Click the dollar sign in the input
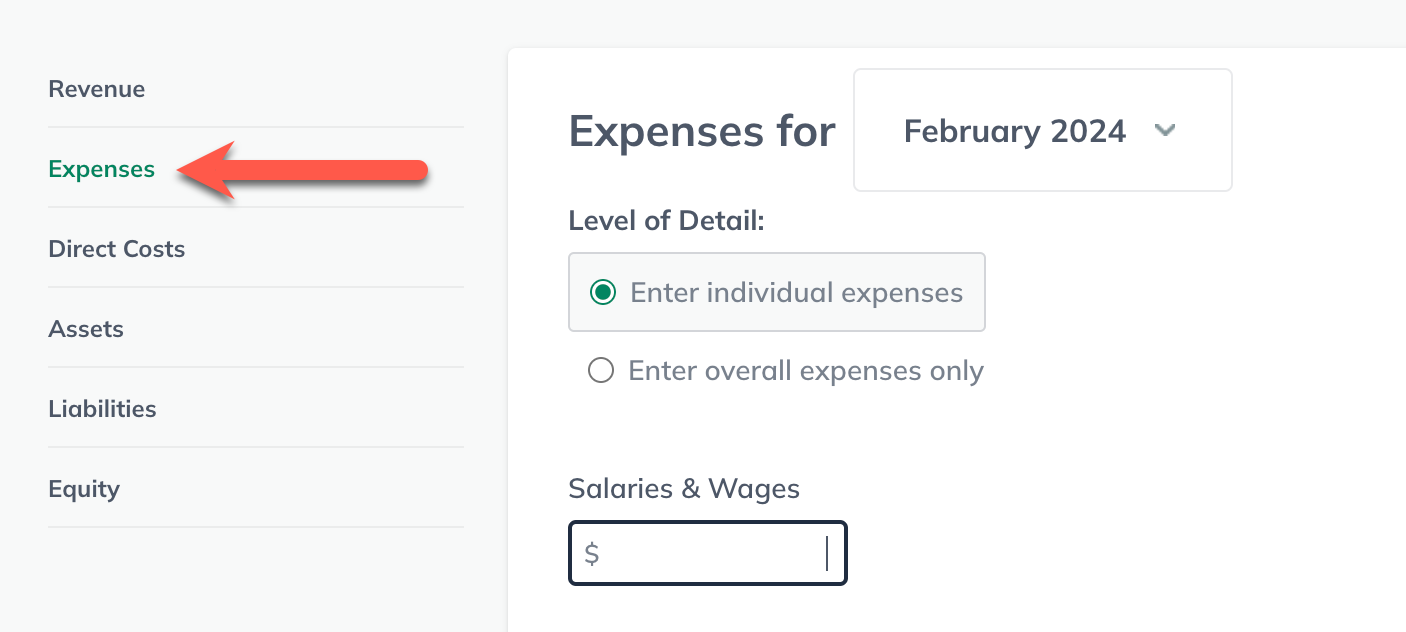The height and width of the screenshot is (632, 1406). coord(594,552)
